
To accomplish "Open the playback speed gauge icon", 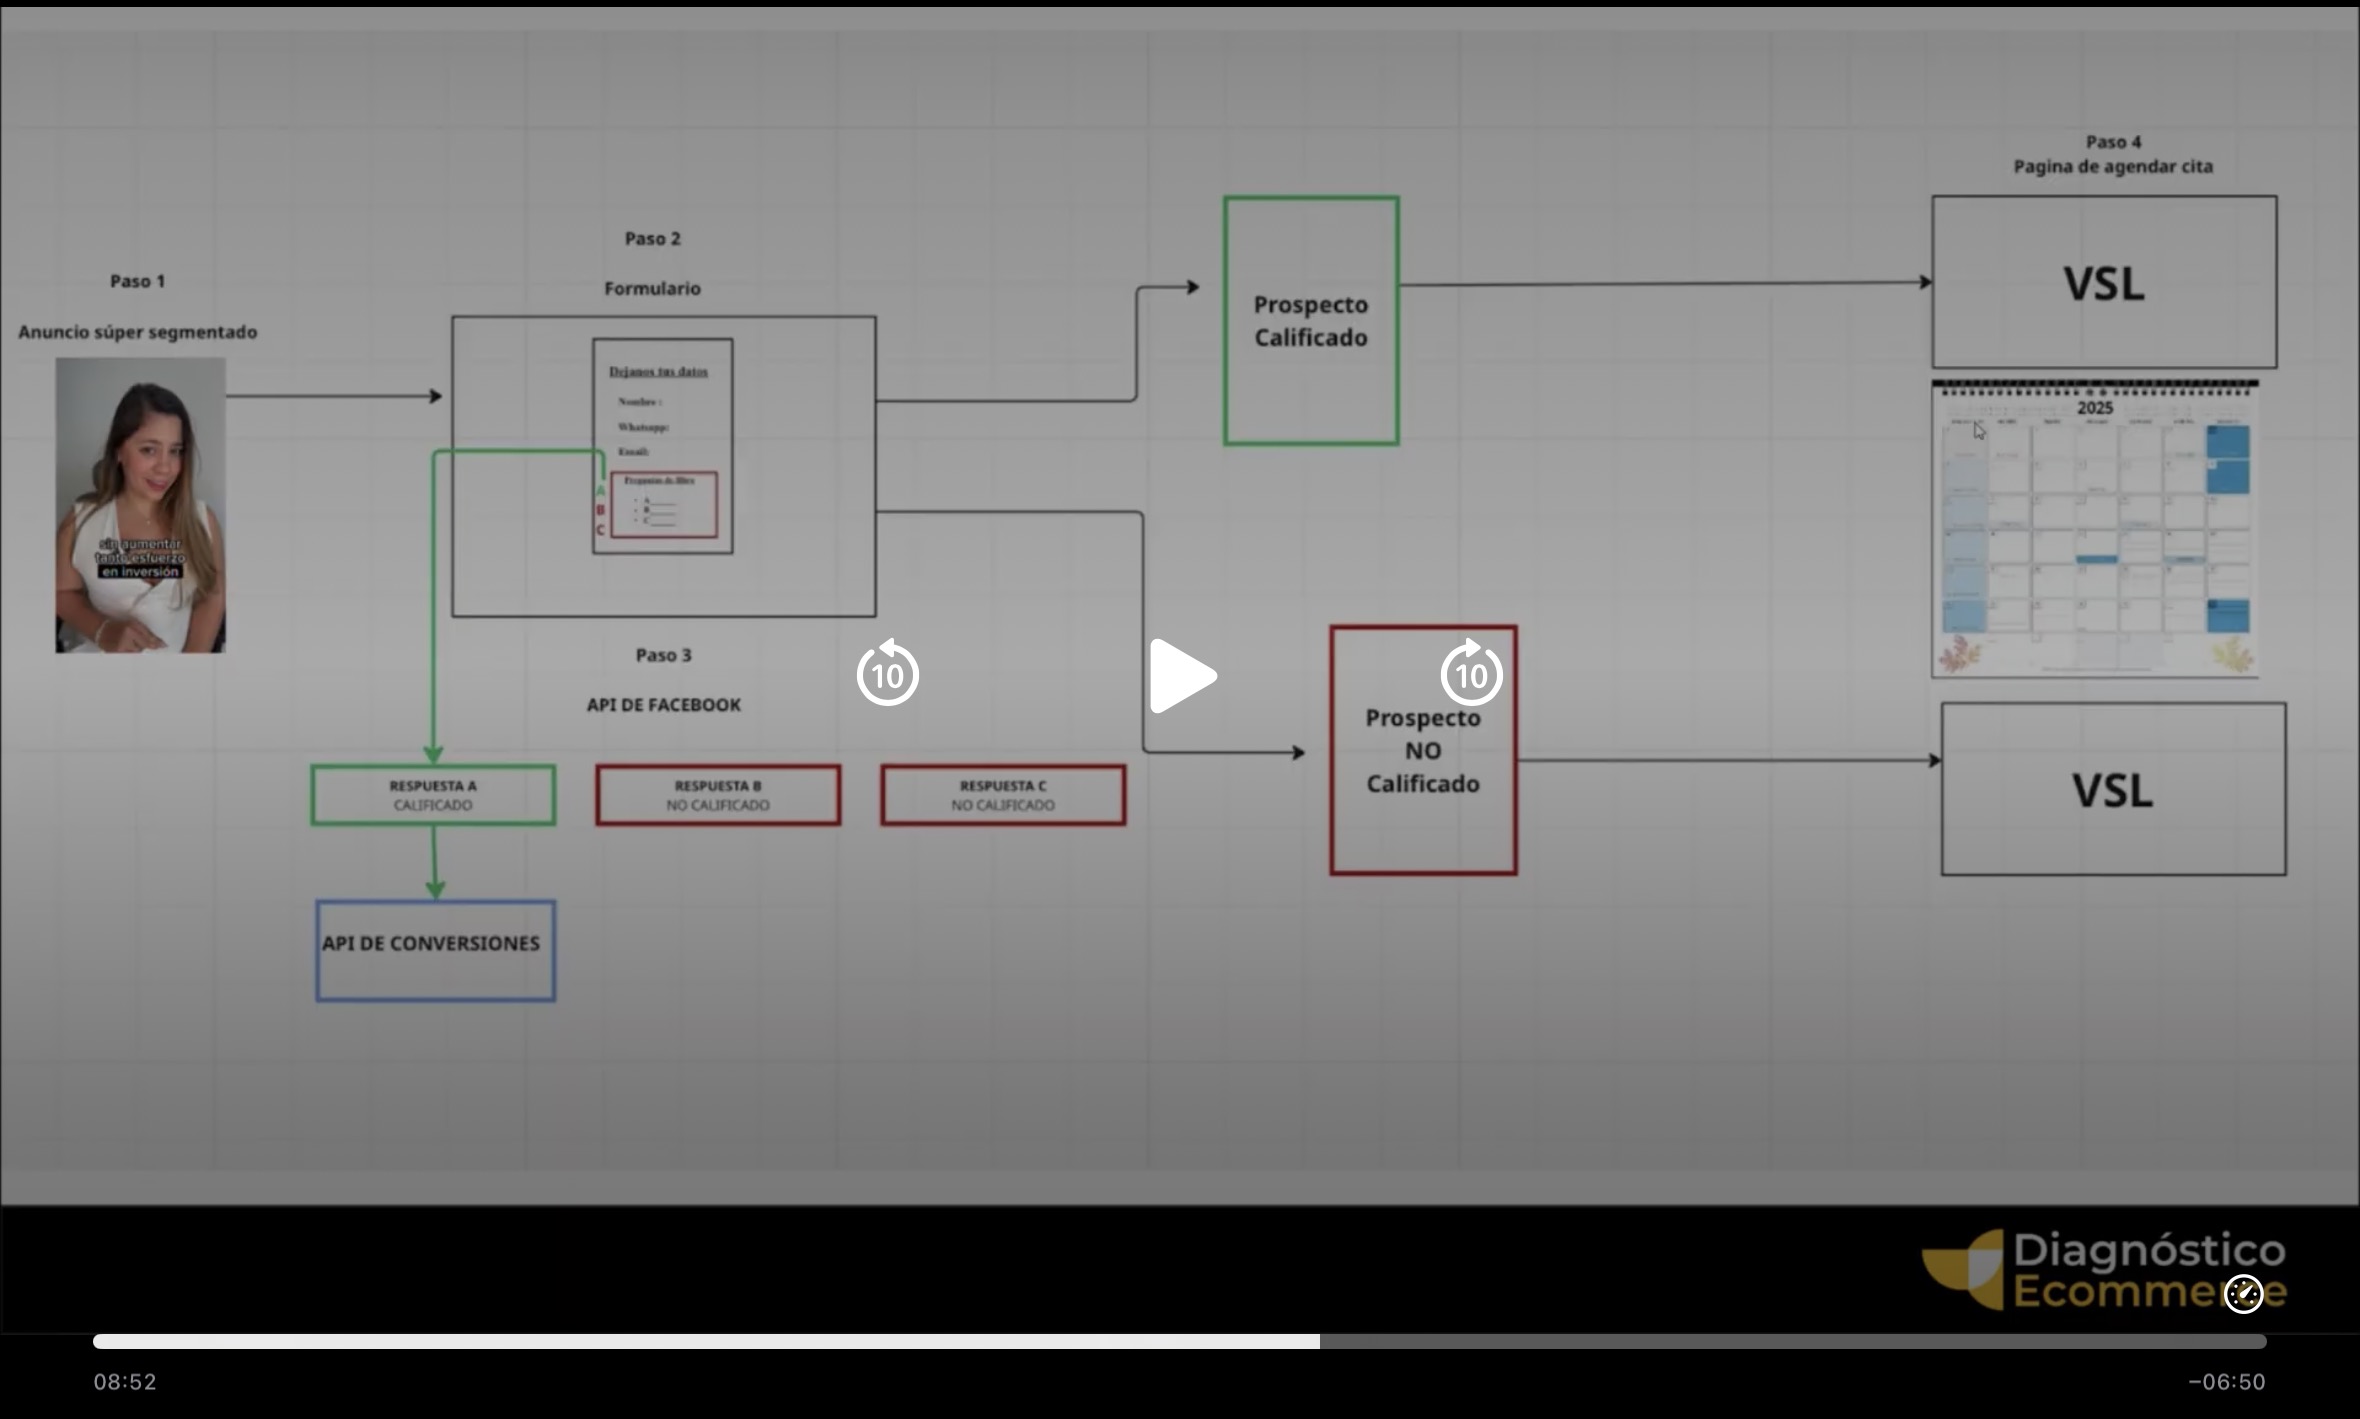I will pyautogui.click(x=2243, y=1294).
